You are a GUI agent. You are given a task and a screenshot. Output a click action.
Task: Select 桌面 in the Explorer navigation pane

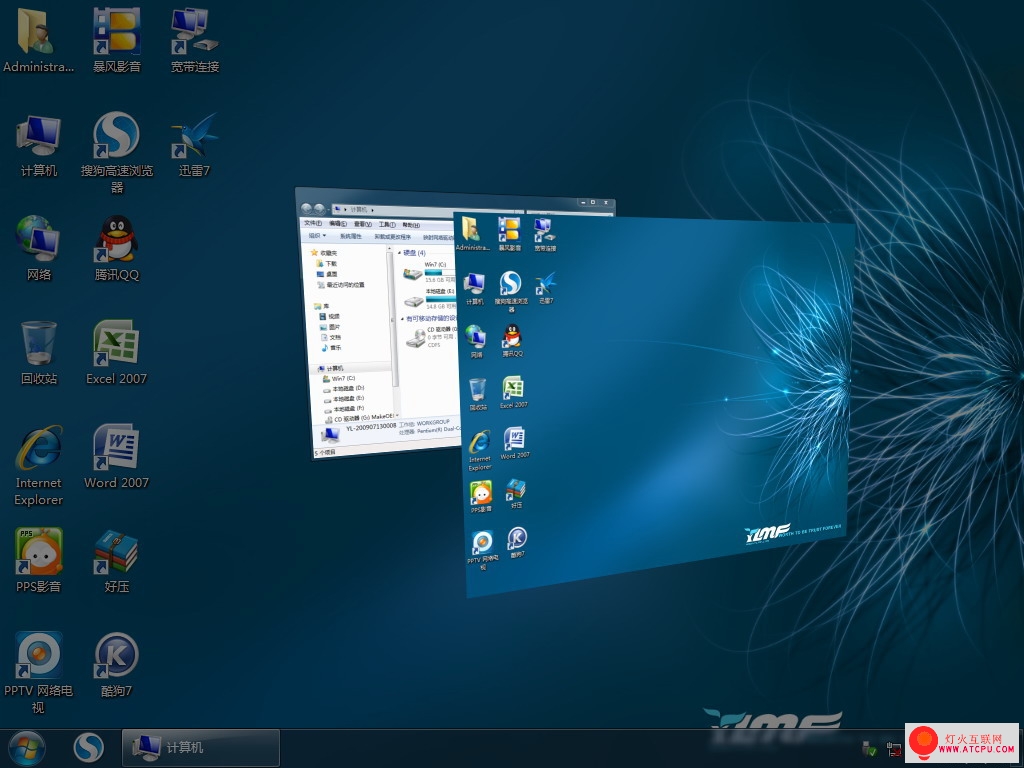[x=327, y=274]
